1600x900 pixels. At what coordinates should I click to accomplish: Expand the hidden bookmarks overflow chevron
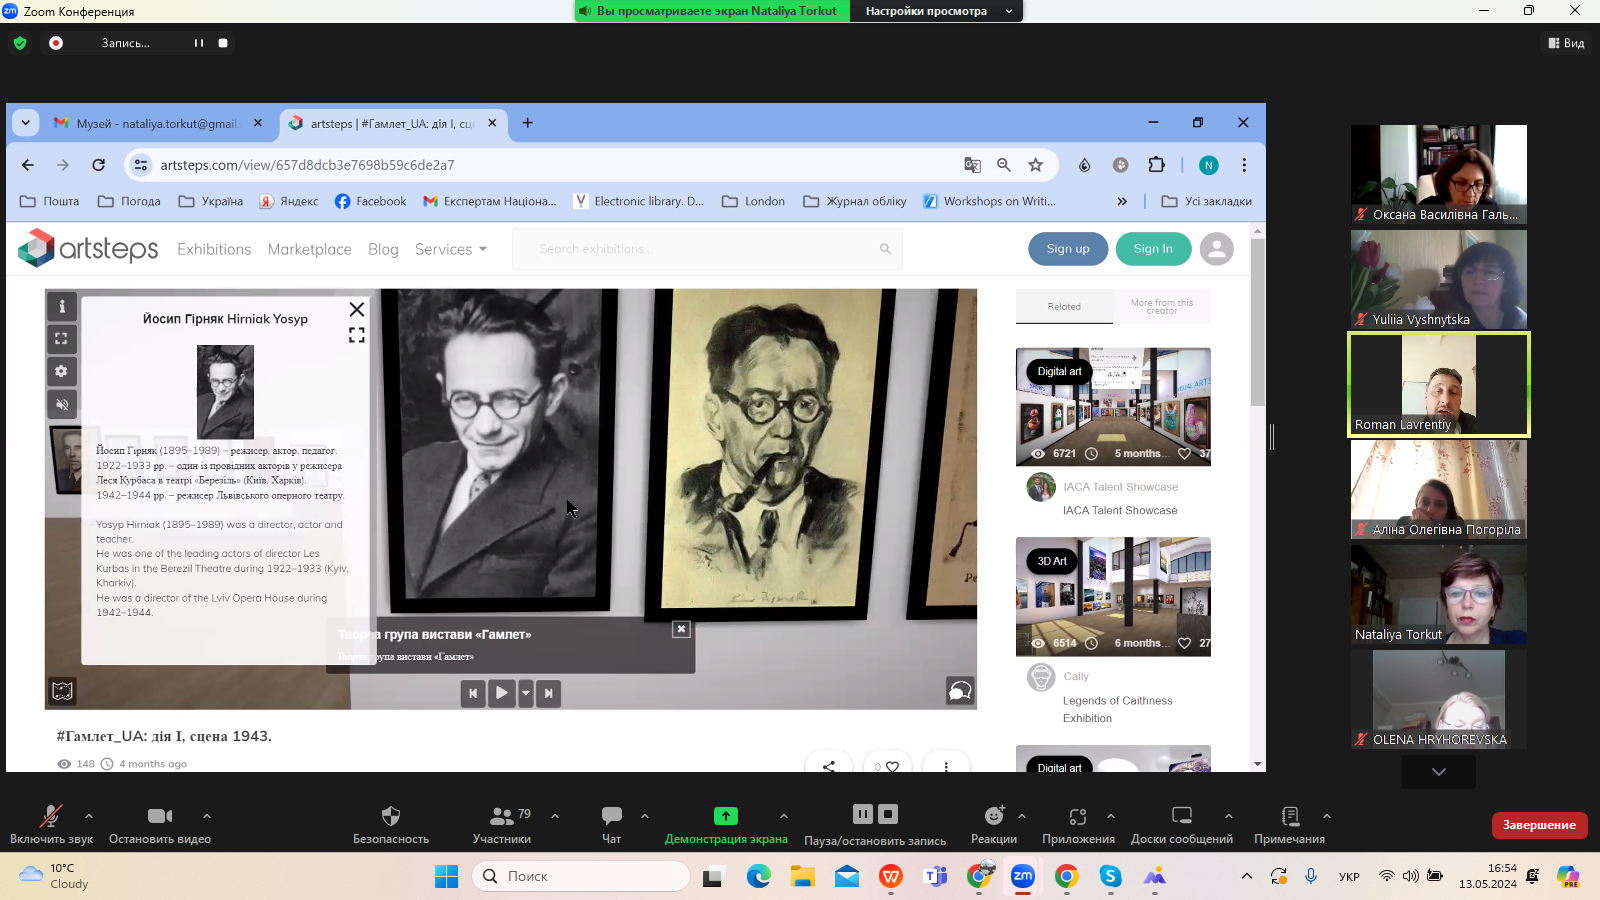tap(1122, 201)
